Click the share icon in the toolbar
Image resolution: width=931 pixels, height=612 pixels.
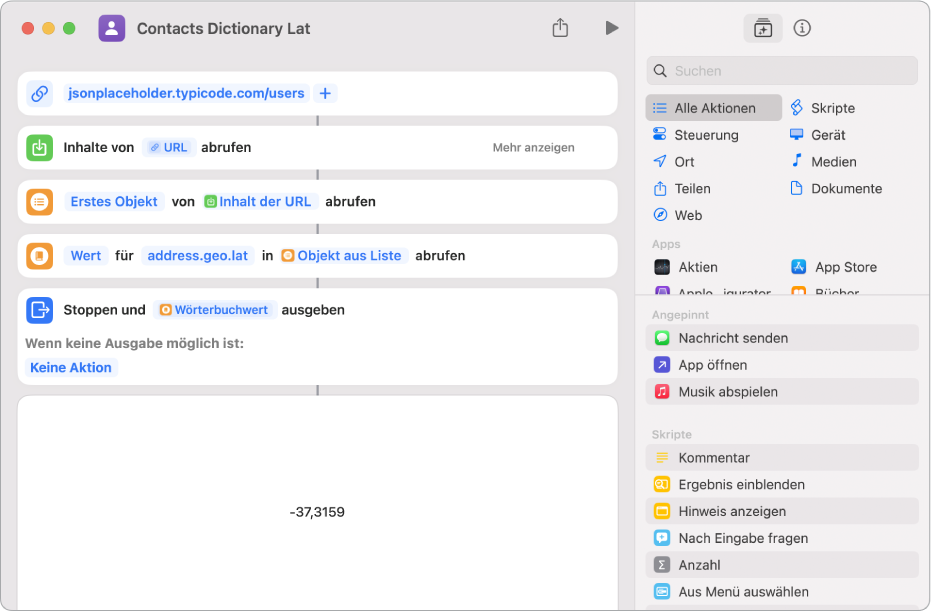(560, 28)
